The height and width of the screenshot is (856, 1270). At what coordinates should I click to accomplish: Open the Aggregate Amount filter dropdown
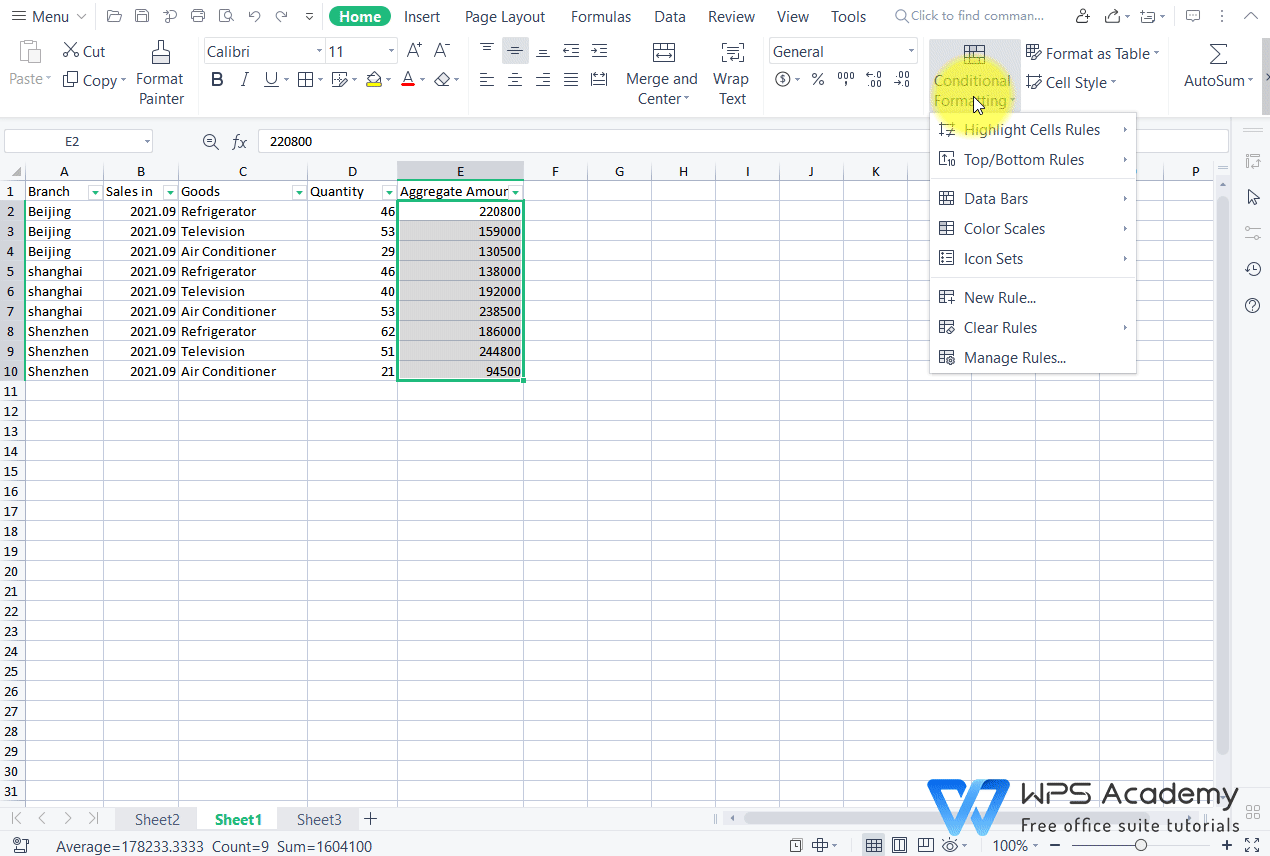516,192
